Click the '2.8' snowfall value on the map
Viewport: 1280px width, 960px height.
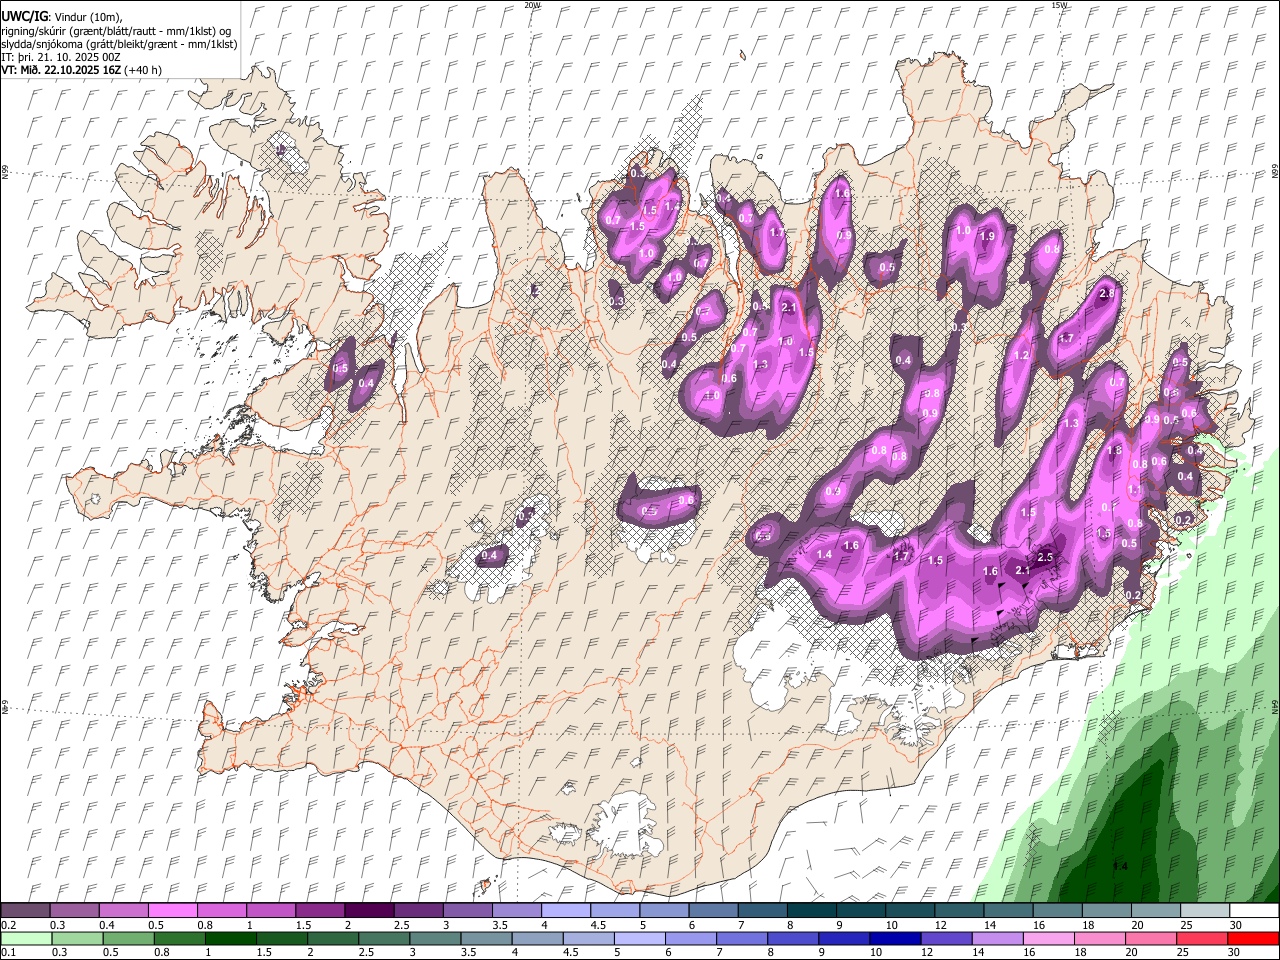[x=1106, y=294]
